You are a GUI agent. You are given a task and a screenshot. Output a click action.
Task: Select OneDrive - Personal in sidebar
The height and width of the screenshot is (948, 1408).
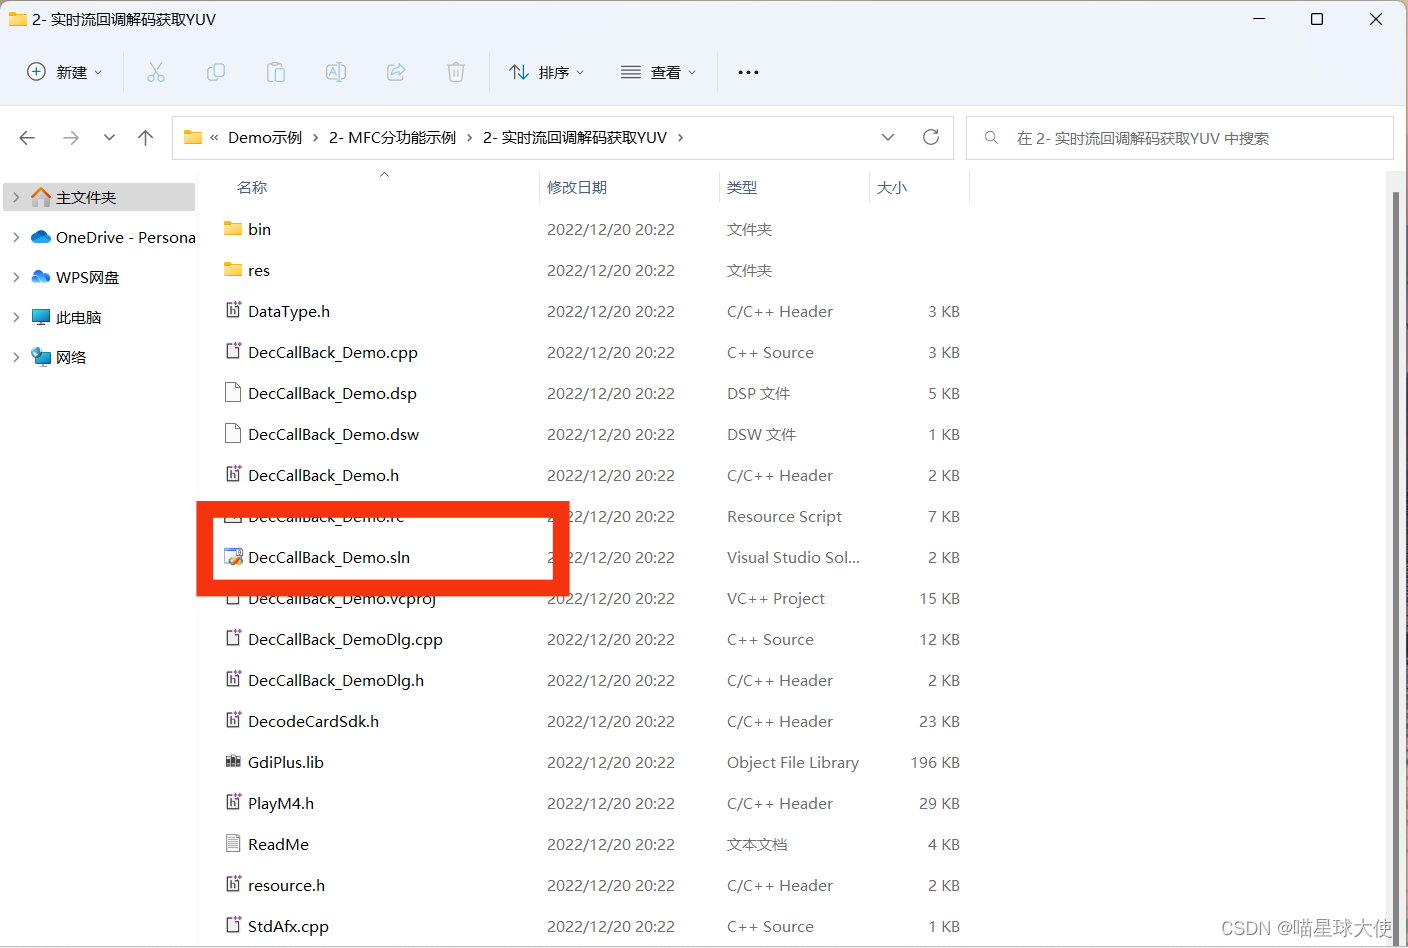pos(125,237)
